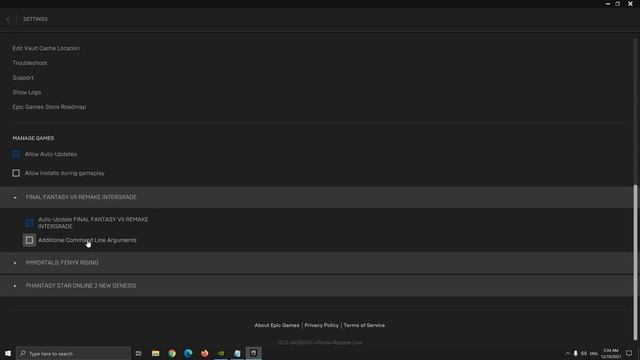
Task: Open Windows notification center
Action: (629, 353)
